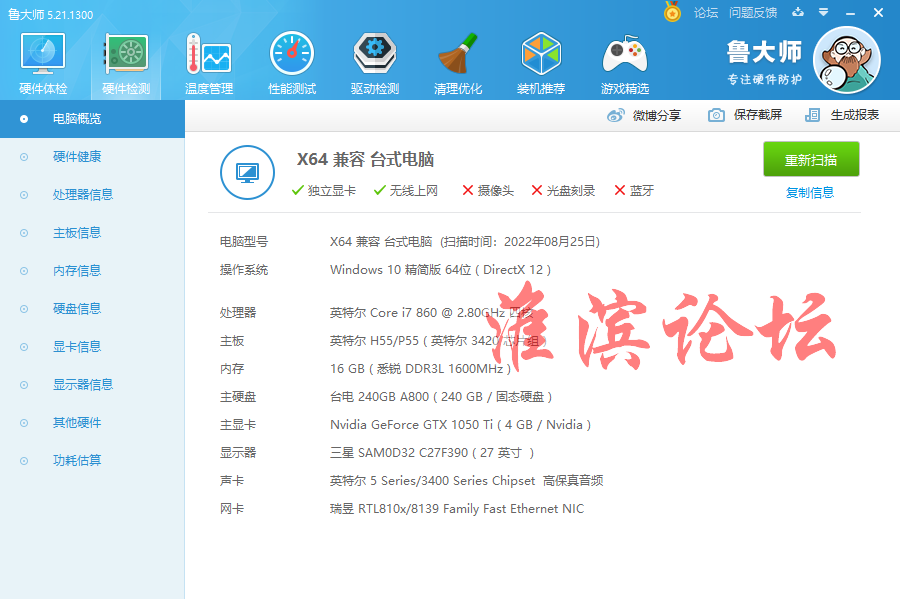
Task: Click the 蓝牙 unavailable indicator
Action: click(x=634, y=190)
